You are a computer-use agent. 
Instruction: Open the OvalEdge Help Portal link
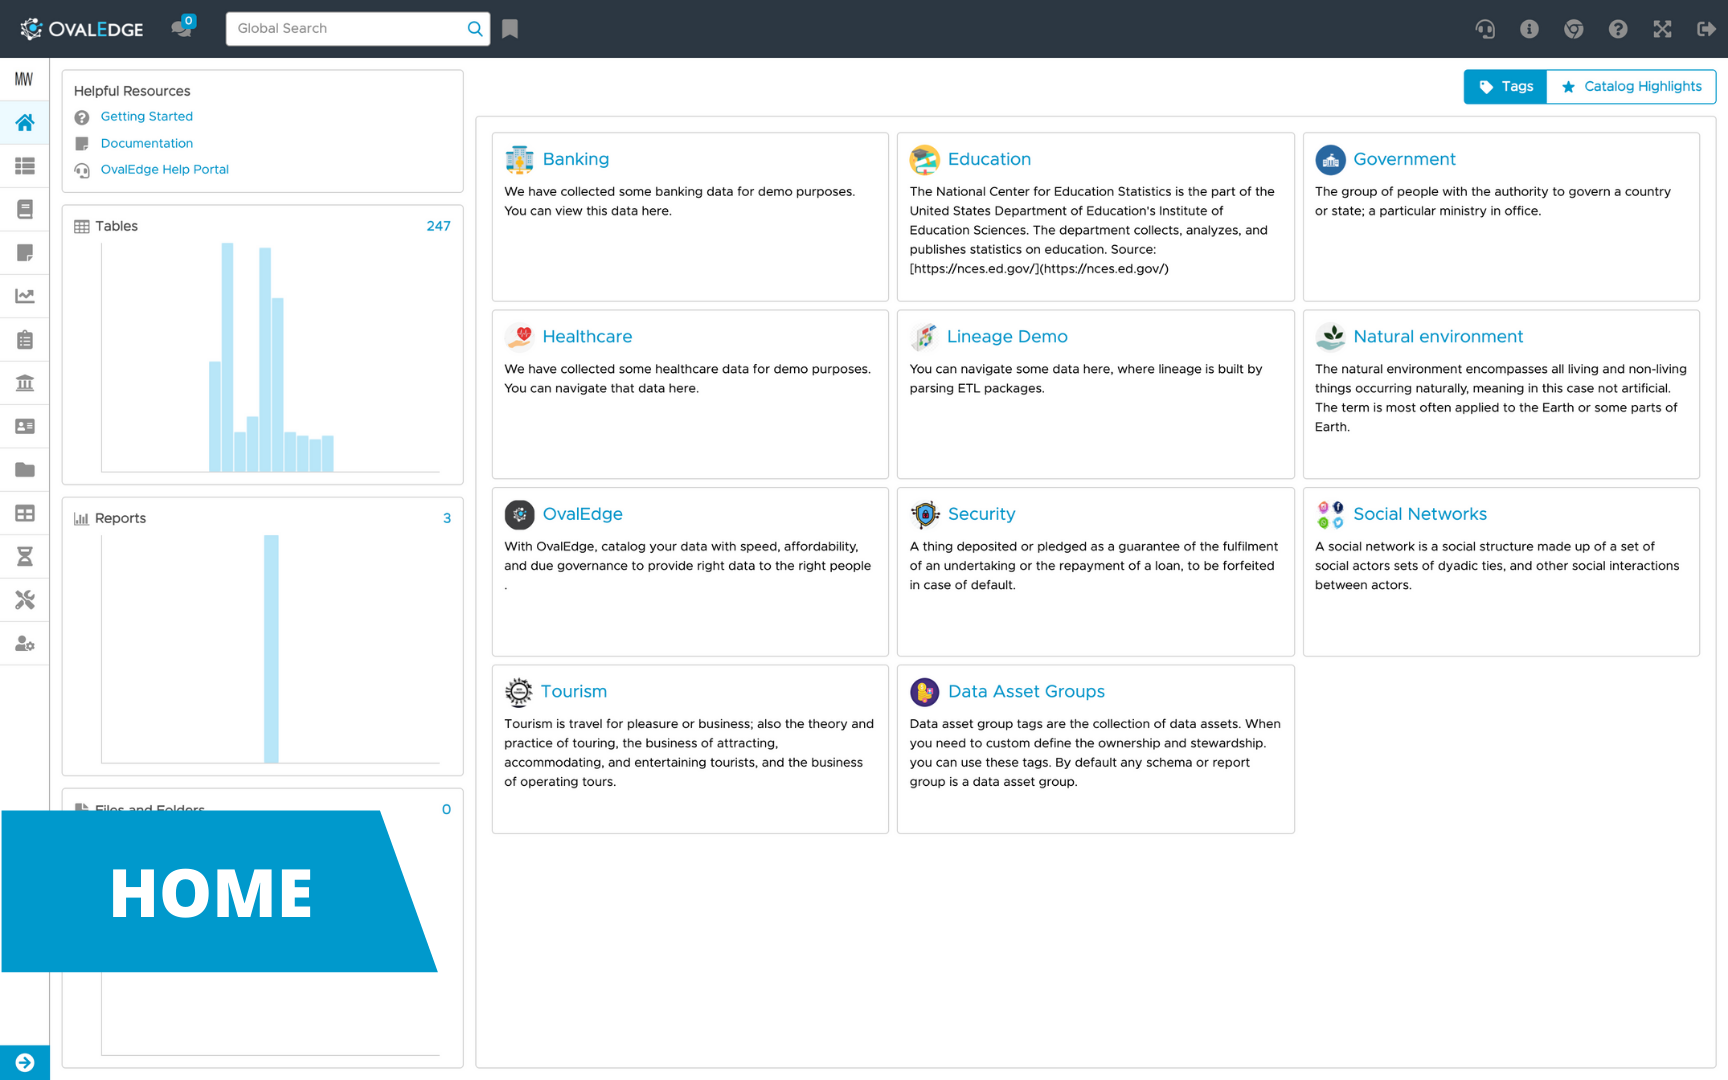tap(164, 170)
